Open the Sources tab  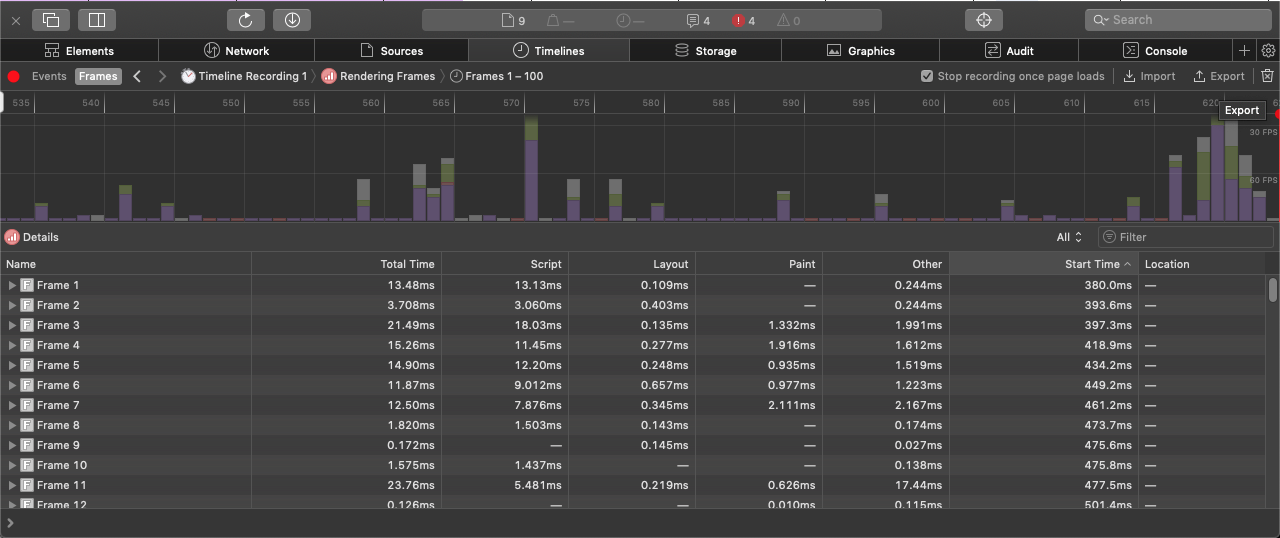click(x=391, y=50)
